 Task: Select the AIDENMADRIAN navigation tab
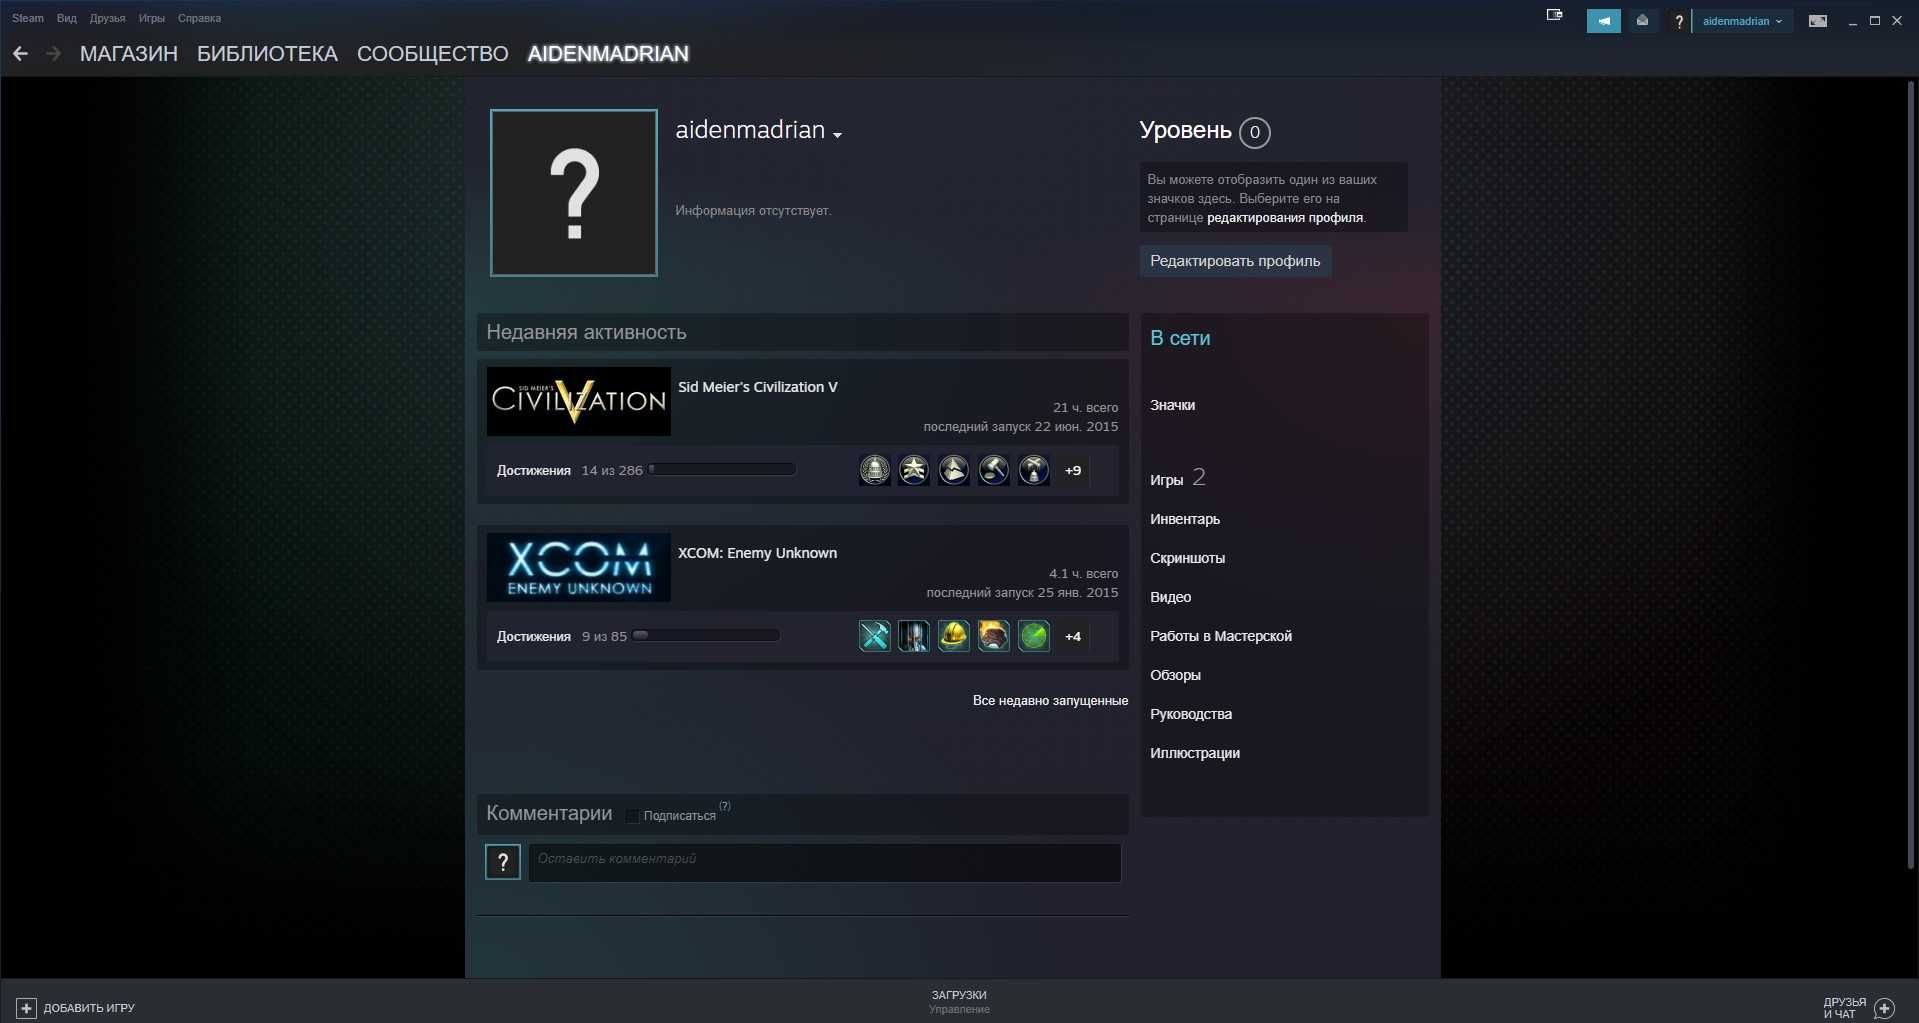608,54
